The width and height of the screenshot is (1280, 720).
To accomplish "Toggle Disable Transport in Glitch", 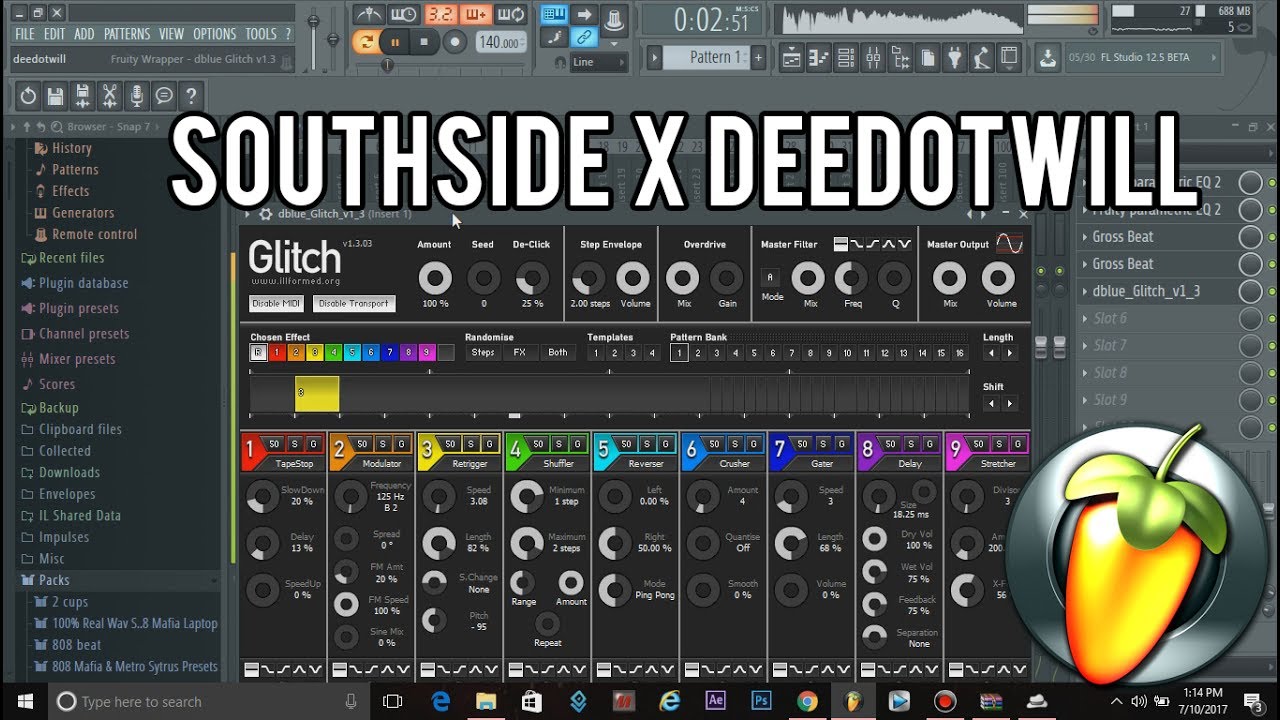I will [354, 303].
